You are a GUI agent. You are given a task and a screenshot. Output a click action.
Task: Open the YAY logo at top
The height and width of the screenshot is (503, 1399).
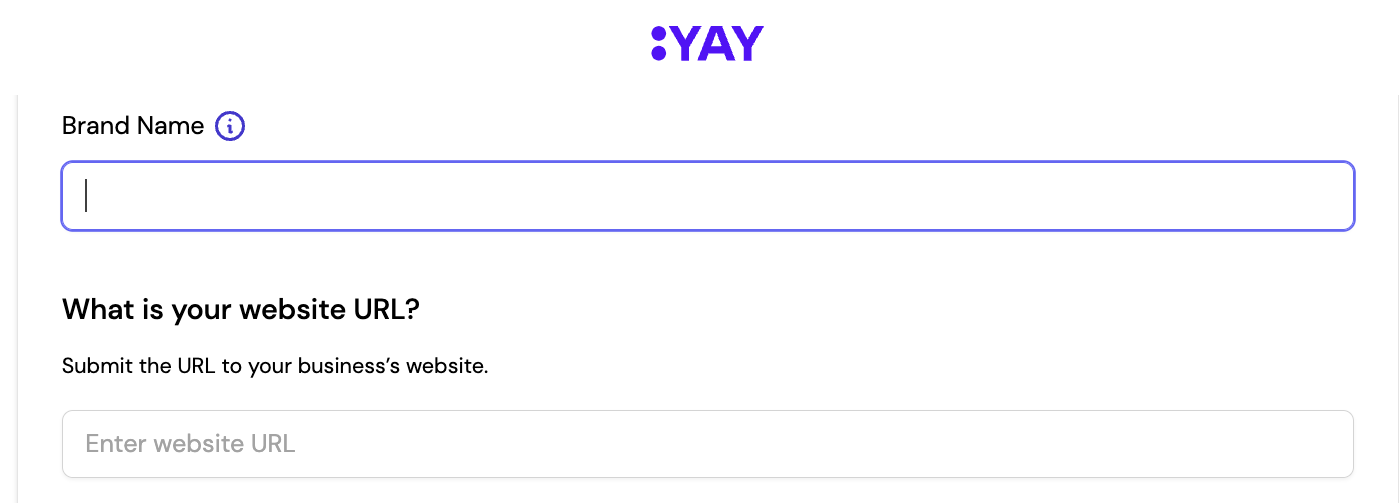point(707,43)
